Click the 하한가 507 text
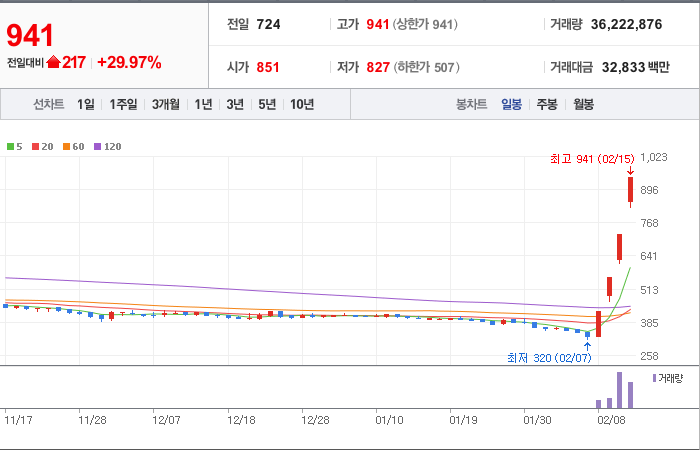The width and height of the screenshot is (700, 450). click(x=426, y=67)
